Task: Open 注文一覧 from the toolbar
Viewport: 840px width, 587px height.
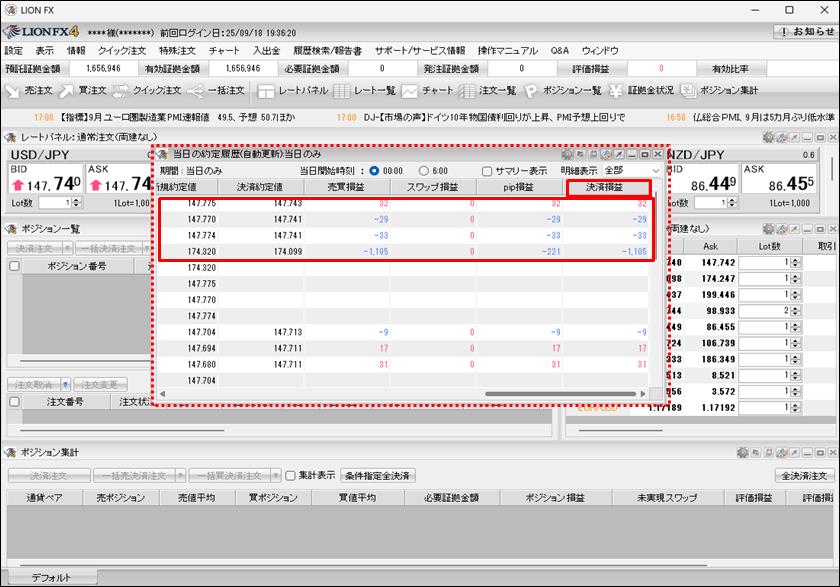Action: point(487,91)
